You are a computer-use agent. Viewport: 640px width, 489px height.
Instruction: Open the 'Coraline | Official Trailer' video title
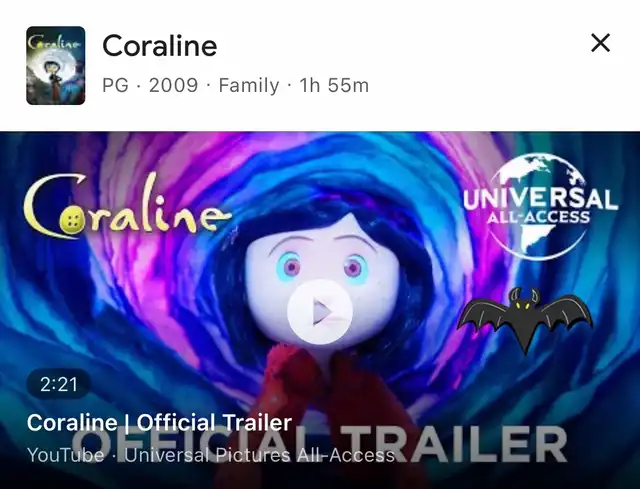pos(159,422)
